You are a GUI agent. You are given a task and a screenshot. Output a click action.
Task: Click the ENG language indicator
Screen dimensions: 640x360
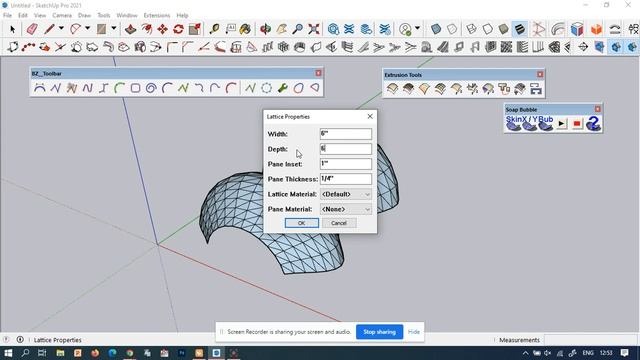click(x=588, y=353)
